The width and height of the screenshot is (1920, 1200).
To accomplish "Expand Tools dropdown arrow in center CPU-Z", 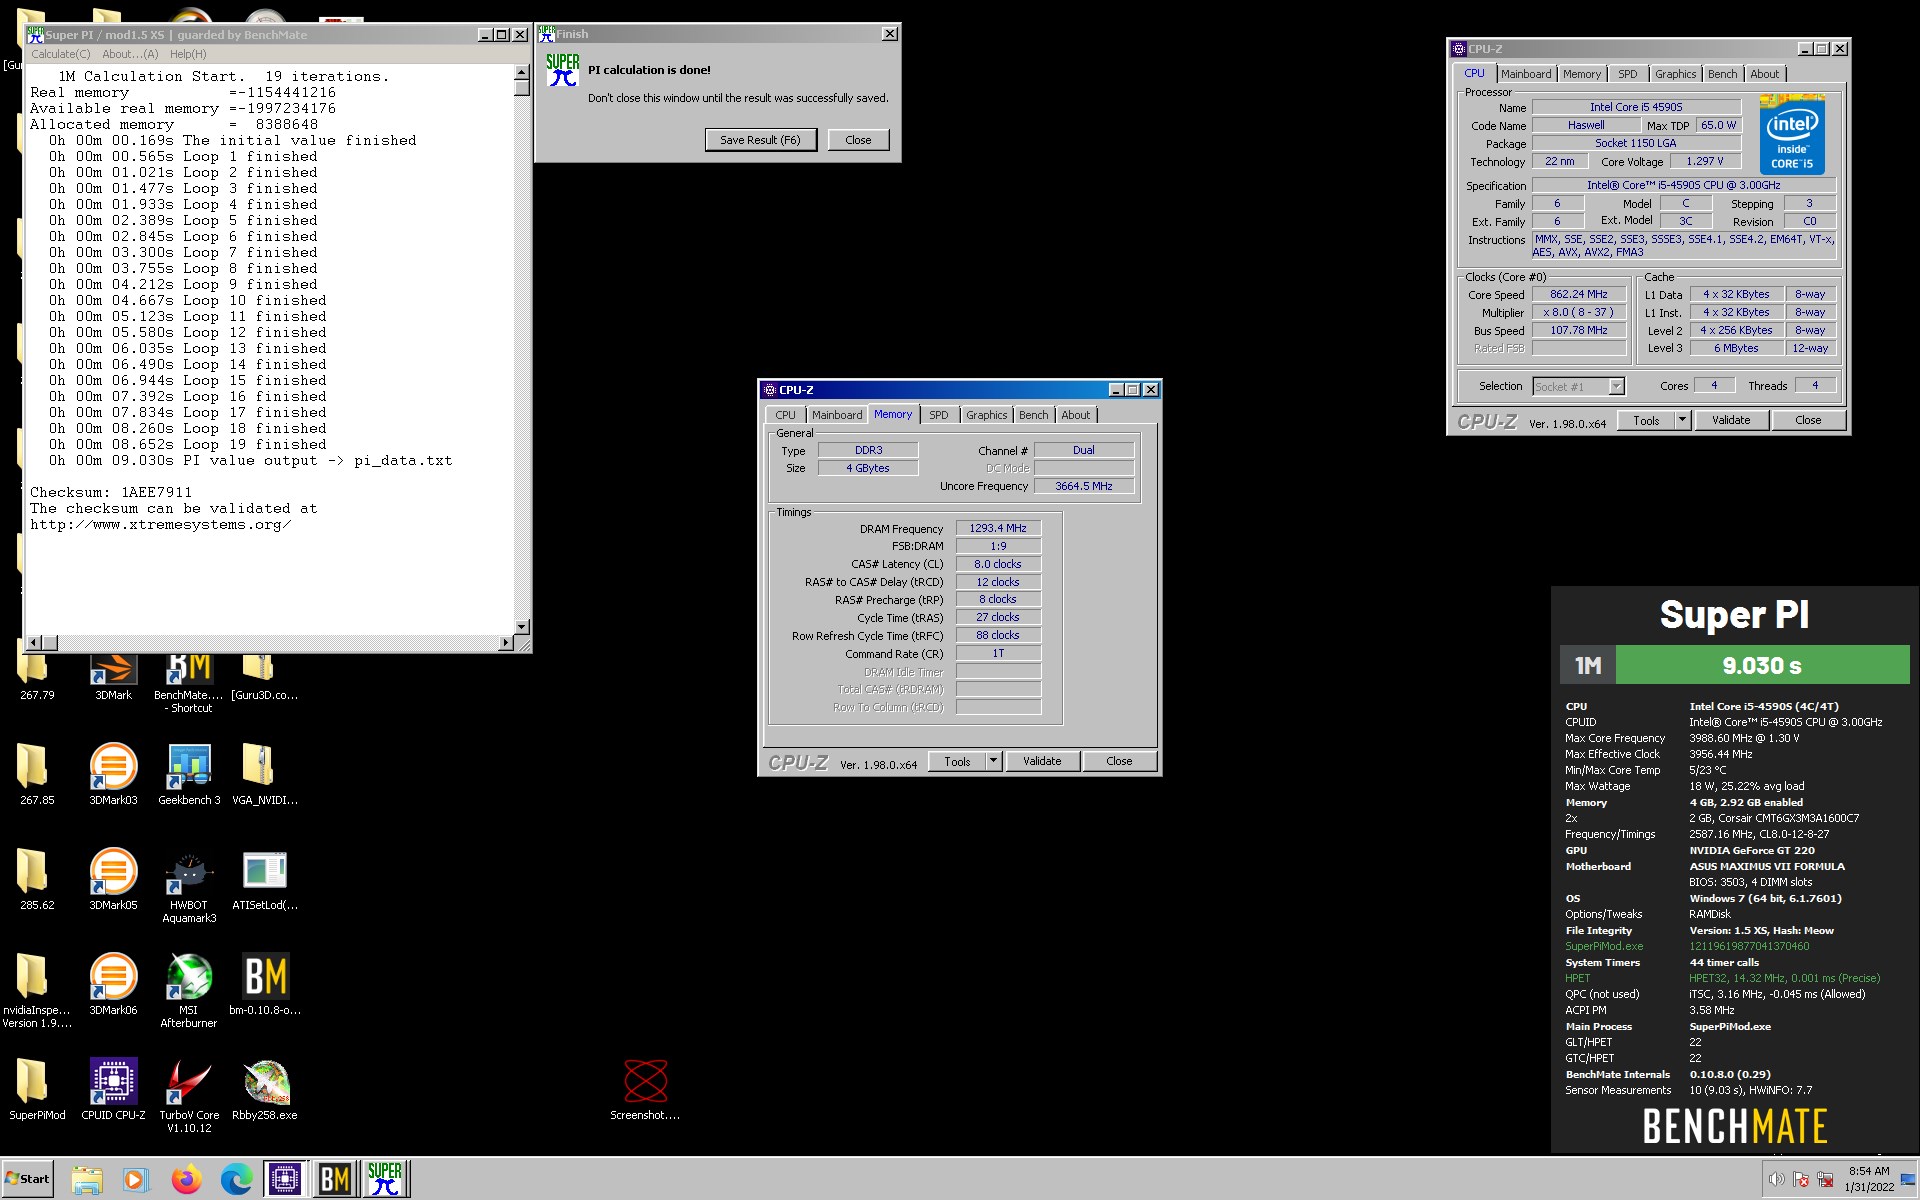I will click(993, 761).
